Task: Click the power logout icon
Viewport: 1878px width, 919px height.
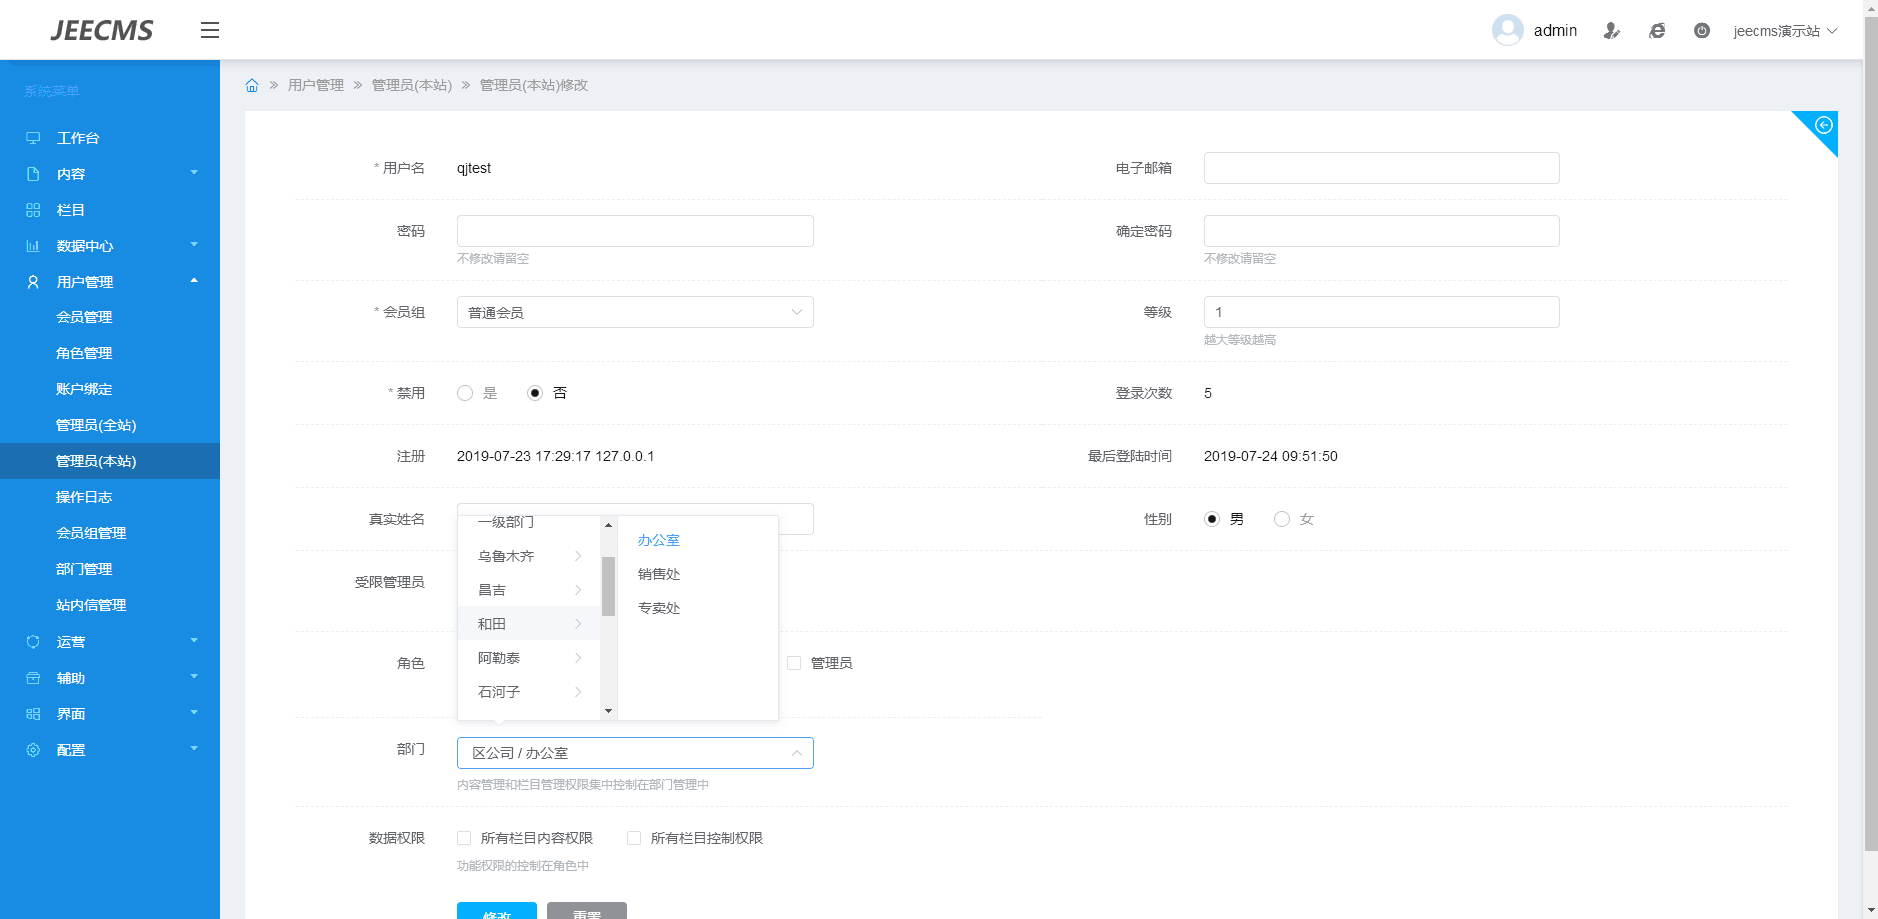Action: (1702, 31)
